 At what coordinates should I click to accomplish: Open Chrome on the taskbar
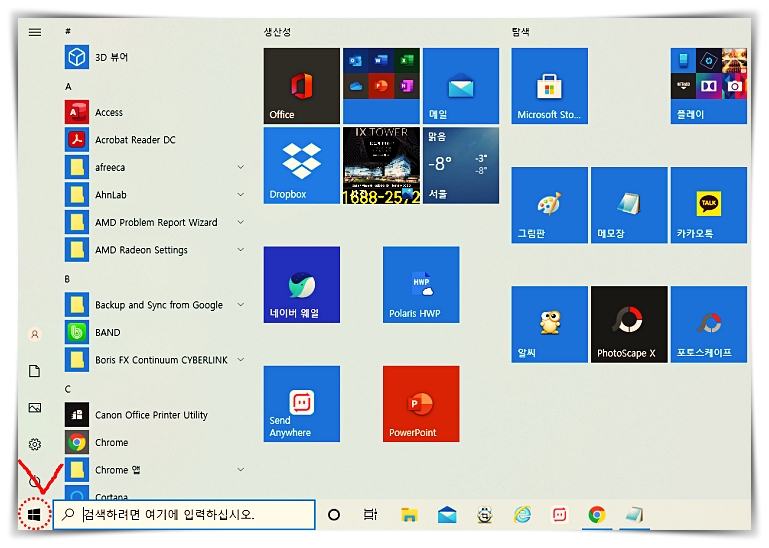(597, 515)
